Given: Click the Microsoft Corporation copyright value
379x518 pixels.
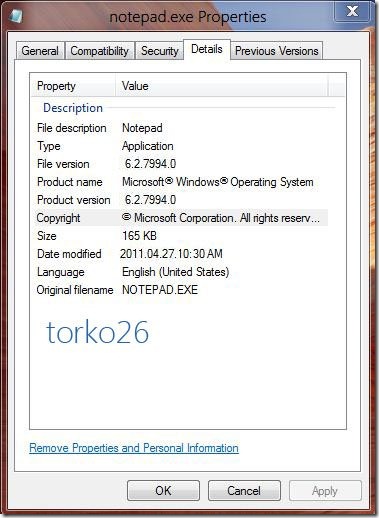Looking at the screenshot, I should click(221, 218).
